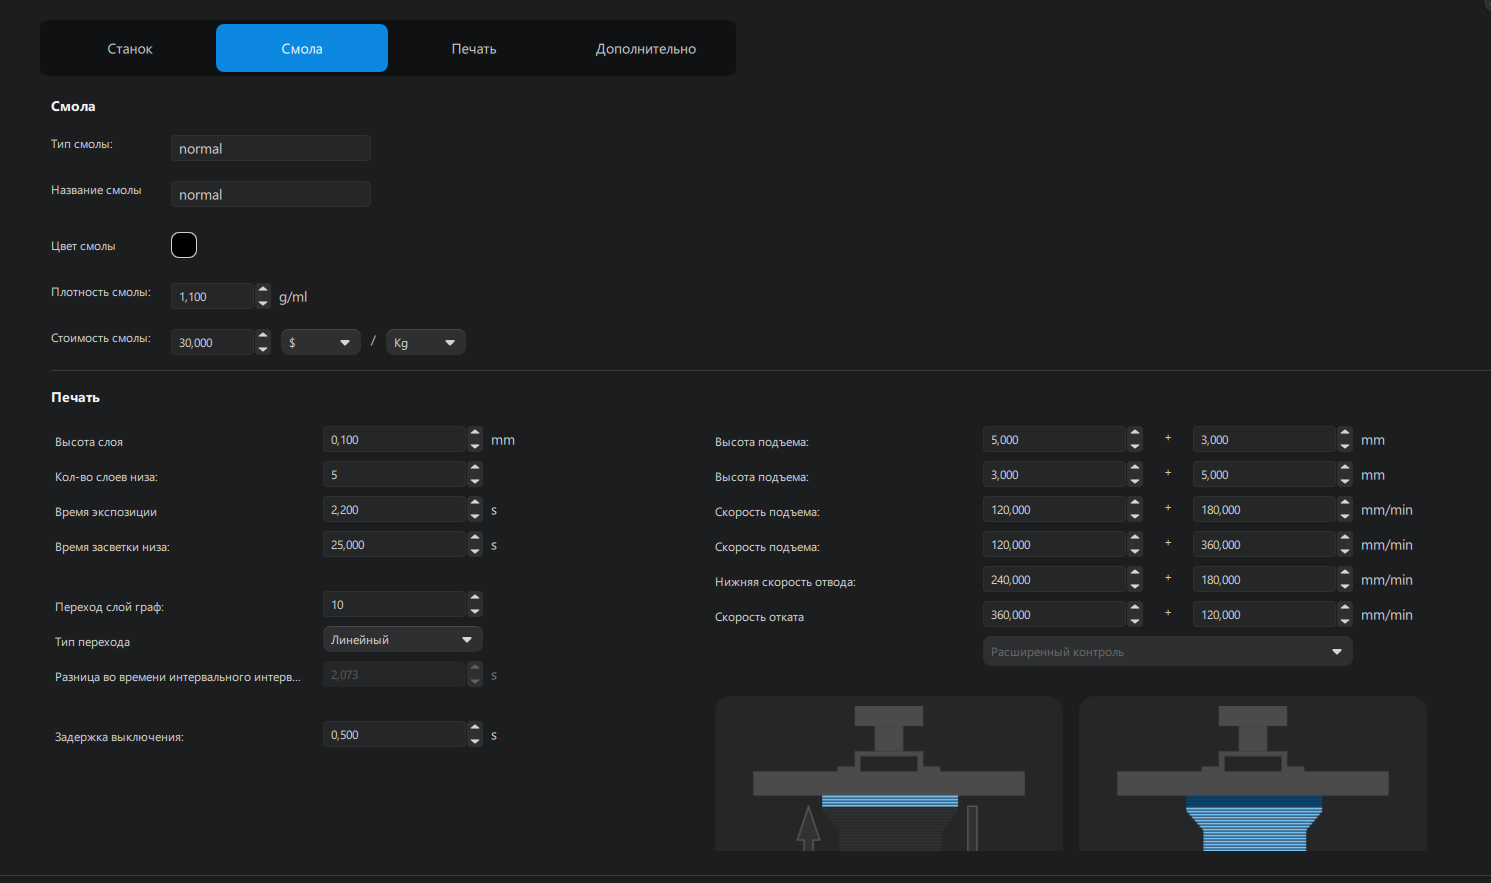Open the Тип перехода Линейный dropdown

pyautogui.click(x=402, y=640)
